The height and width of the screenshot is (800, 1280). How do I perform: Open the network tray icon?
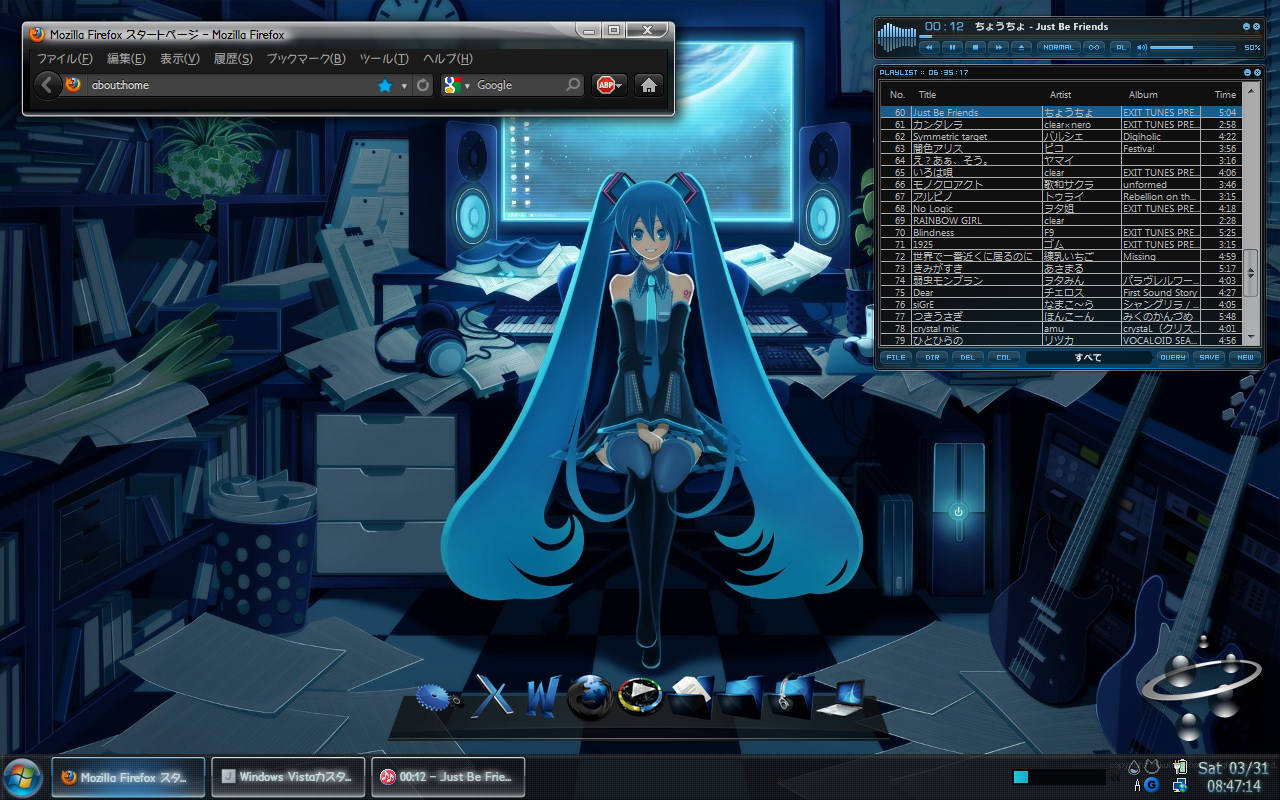1180,785
